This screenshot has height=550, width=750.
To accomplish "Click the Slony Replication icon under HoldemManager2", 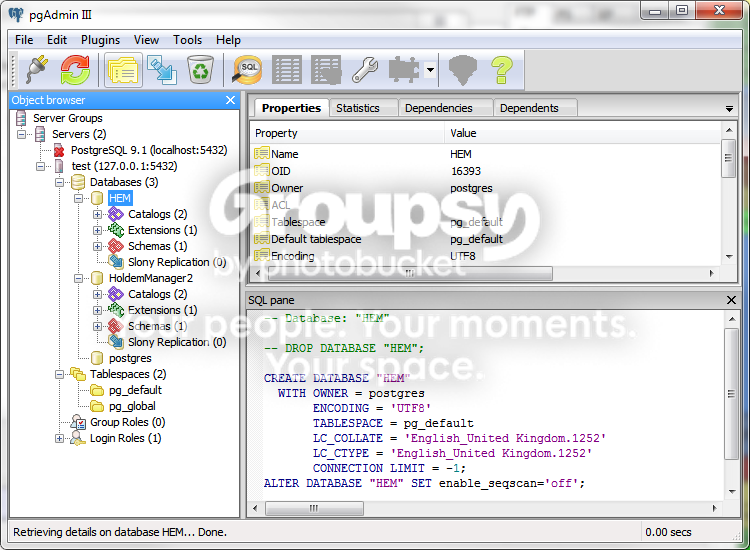I will (116, 342).
